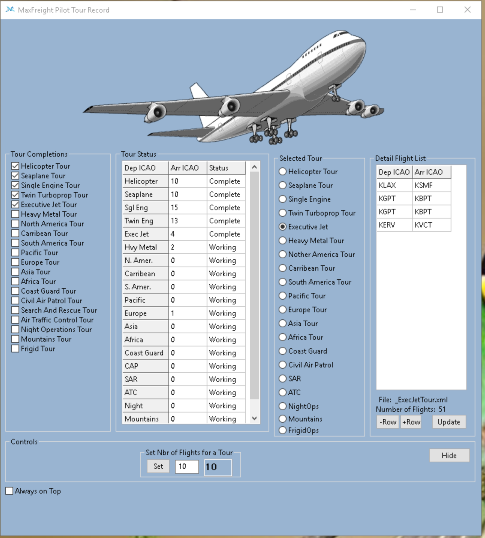This screenshot has width=485, height=538.
Task: Click the MaxFreight app icon in title bar
Action: pyautogui.click(x=10, y=10)
